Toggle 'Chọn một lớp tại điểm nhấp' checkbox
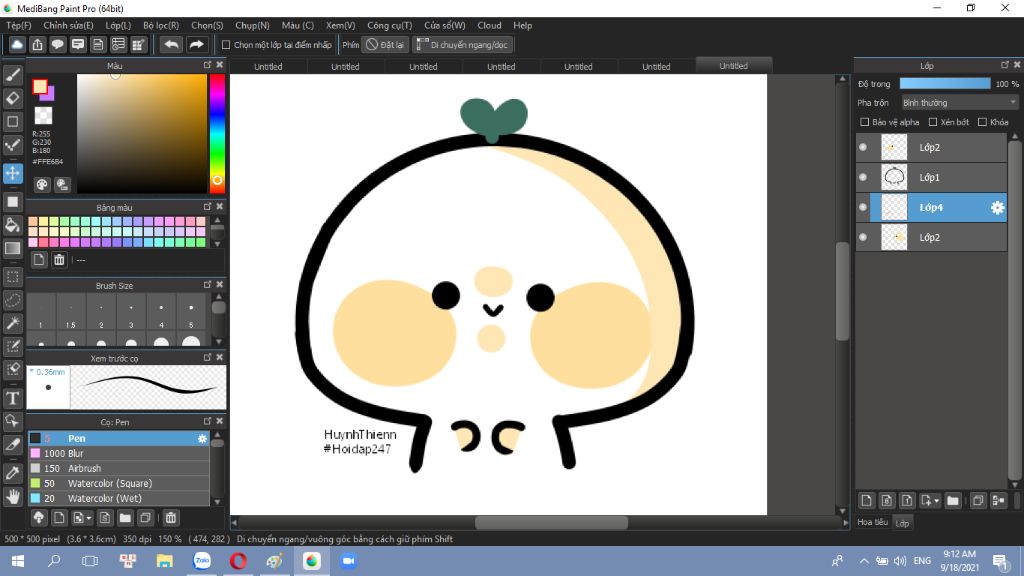 [x=226, y=45]
